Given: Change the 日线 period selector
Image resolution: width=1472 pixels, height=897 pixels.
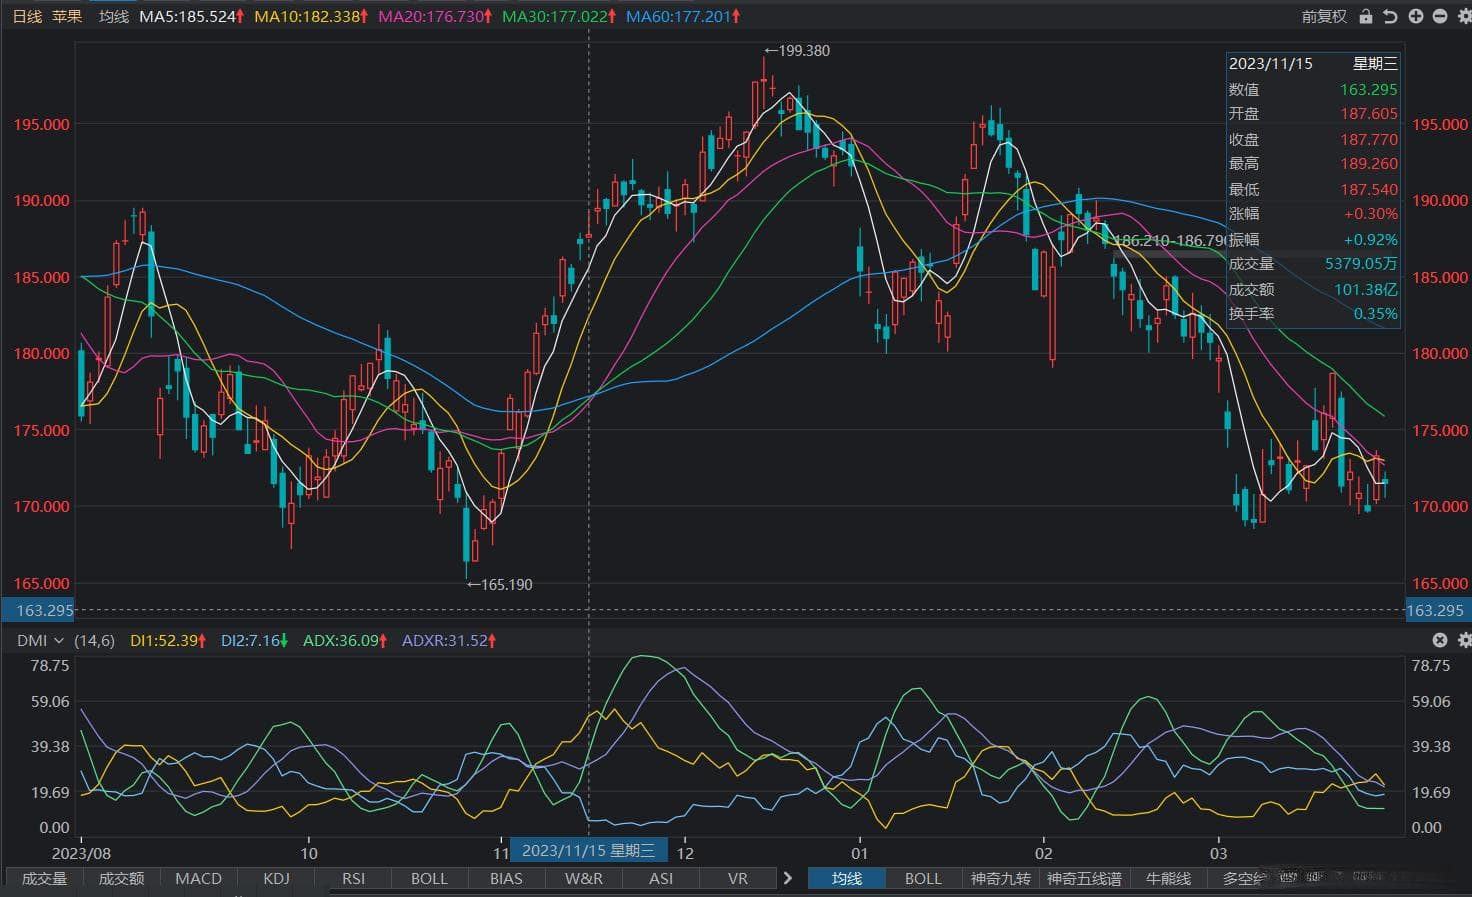Looking at the screenshot, I should coord(27,17).
